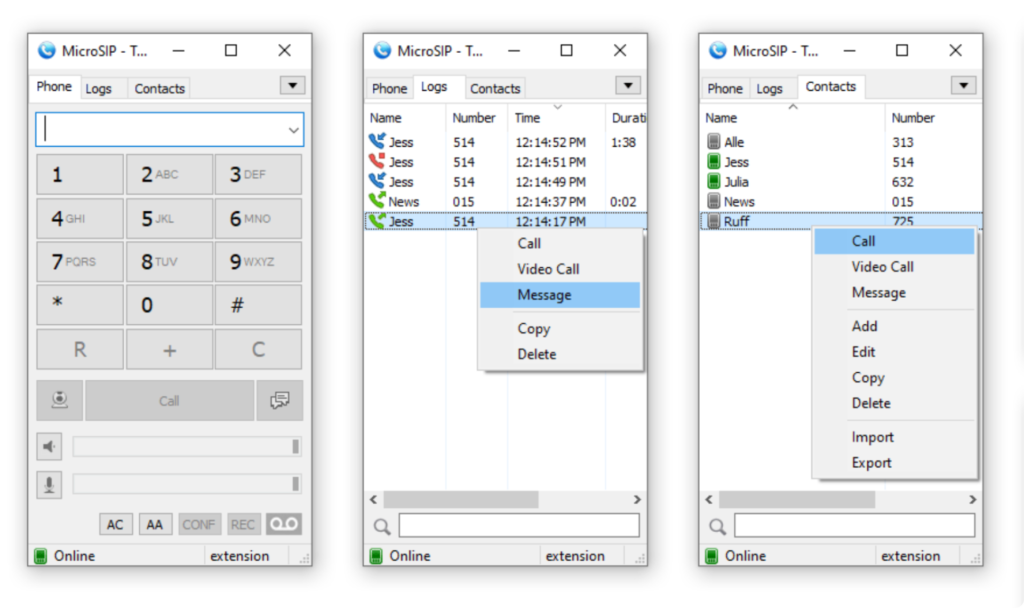Mute audio with the speaker icon
The image size is (1024, 608).
point(49,446)
